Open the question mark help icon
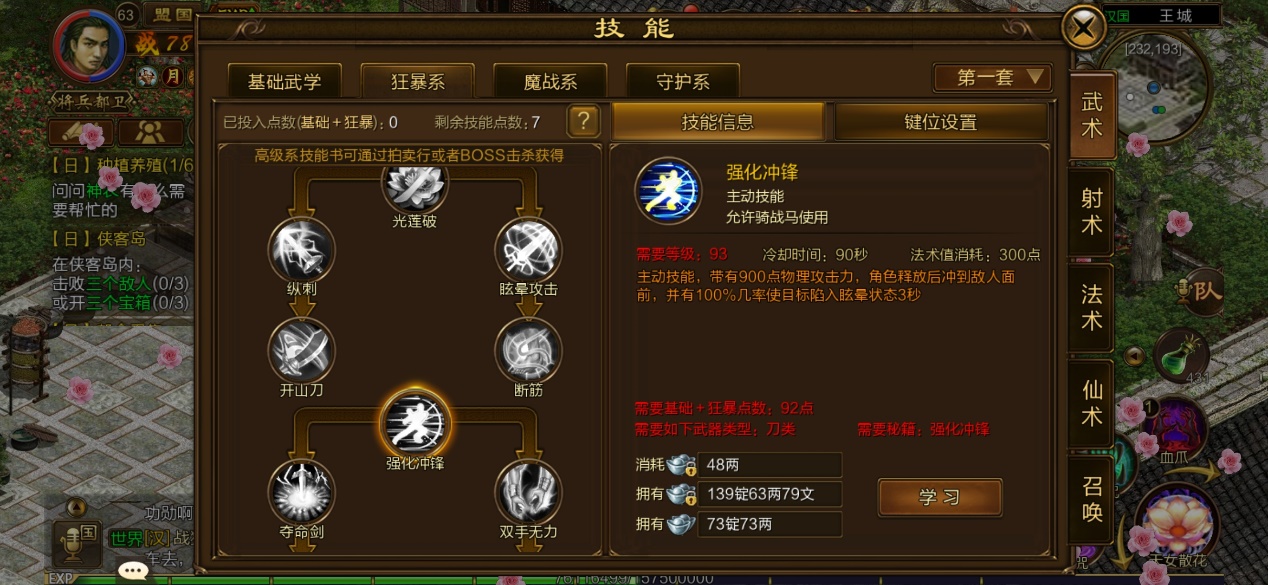Viewport: 1268px width, 585px height. 583,122
